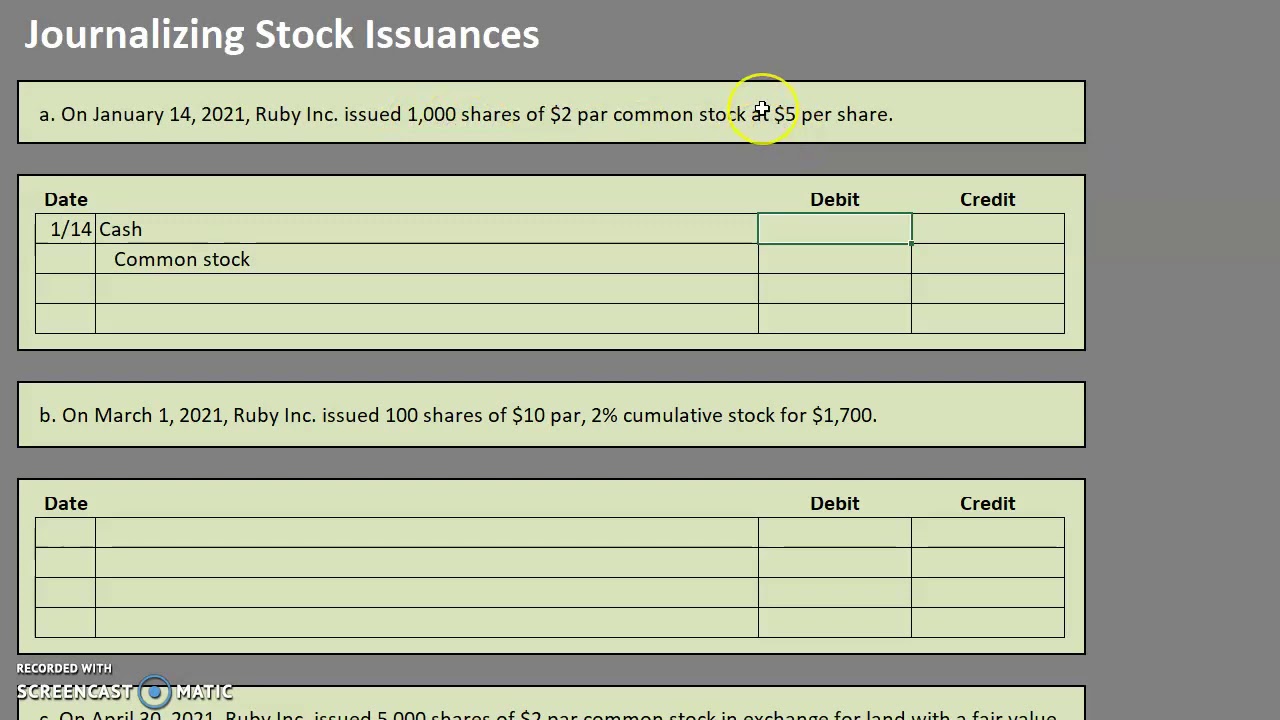Select first credit cell in table b
Viewport: 1280px width, 720px height.
click(x=988, y=532)
